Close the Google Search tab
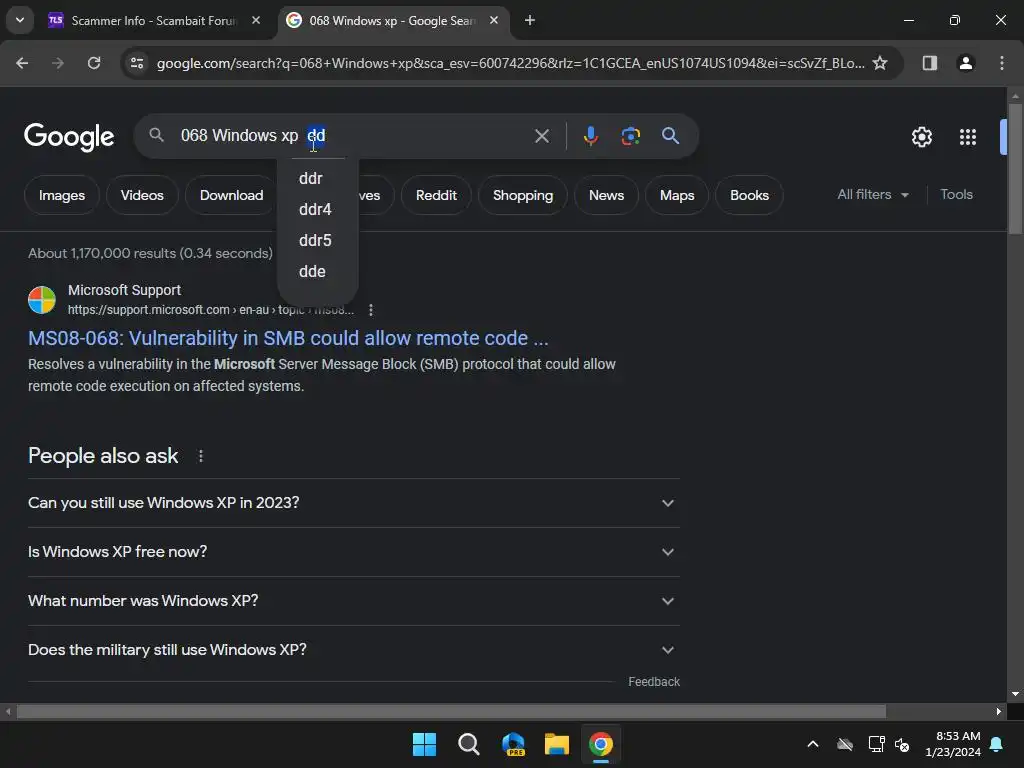This screenshot has width=1024, height=768. [494, 20]
